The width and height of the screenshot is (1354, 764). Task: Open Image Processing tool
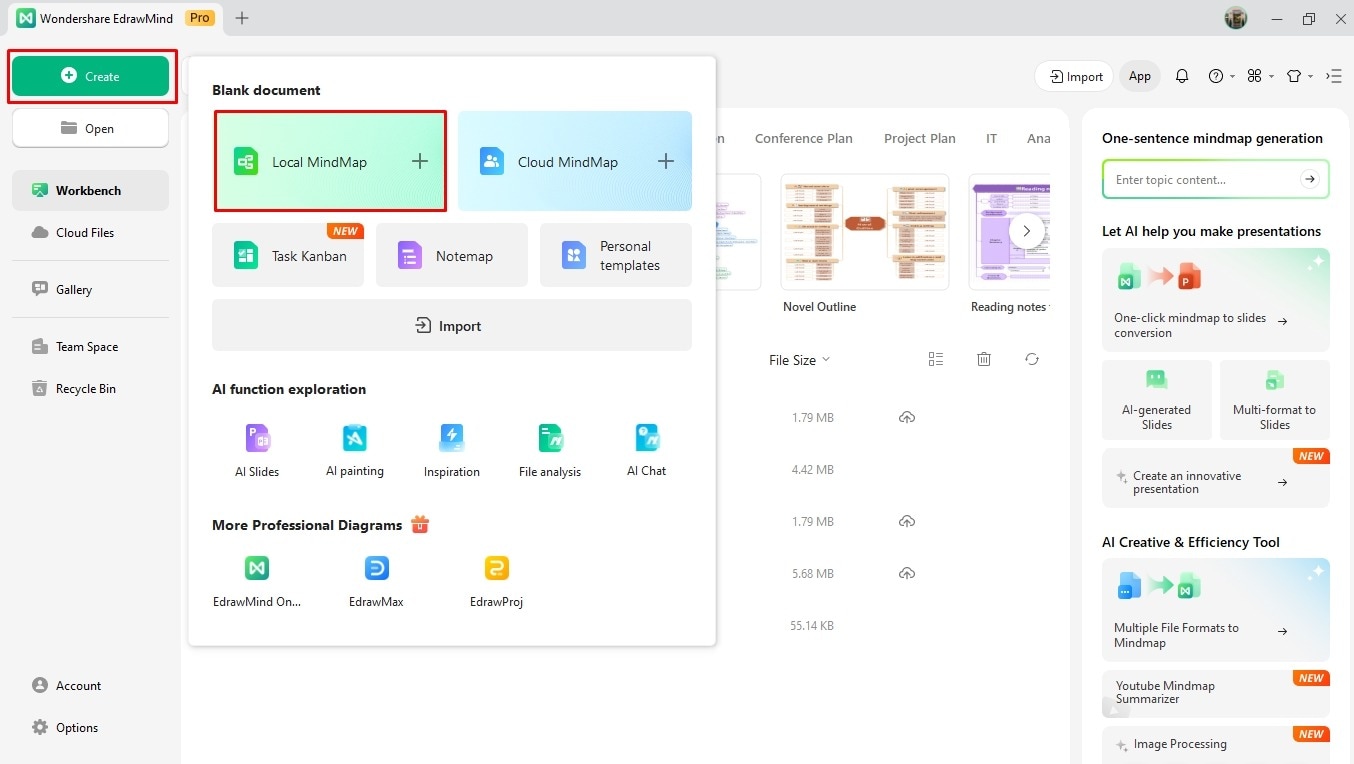(1216, 744)
